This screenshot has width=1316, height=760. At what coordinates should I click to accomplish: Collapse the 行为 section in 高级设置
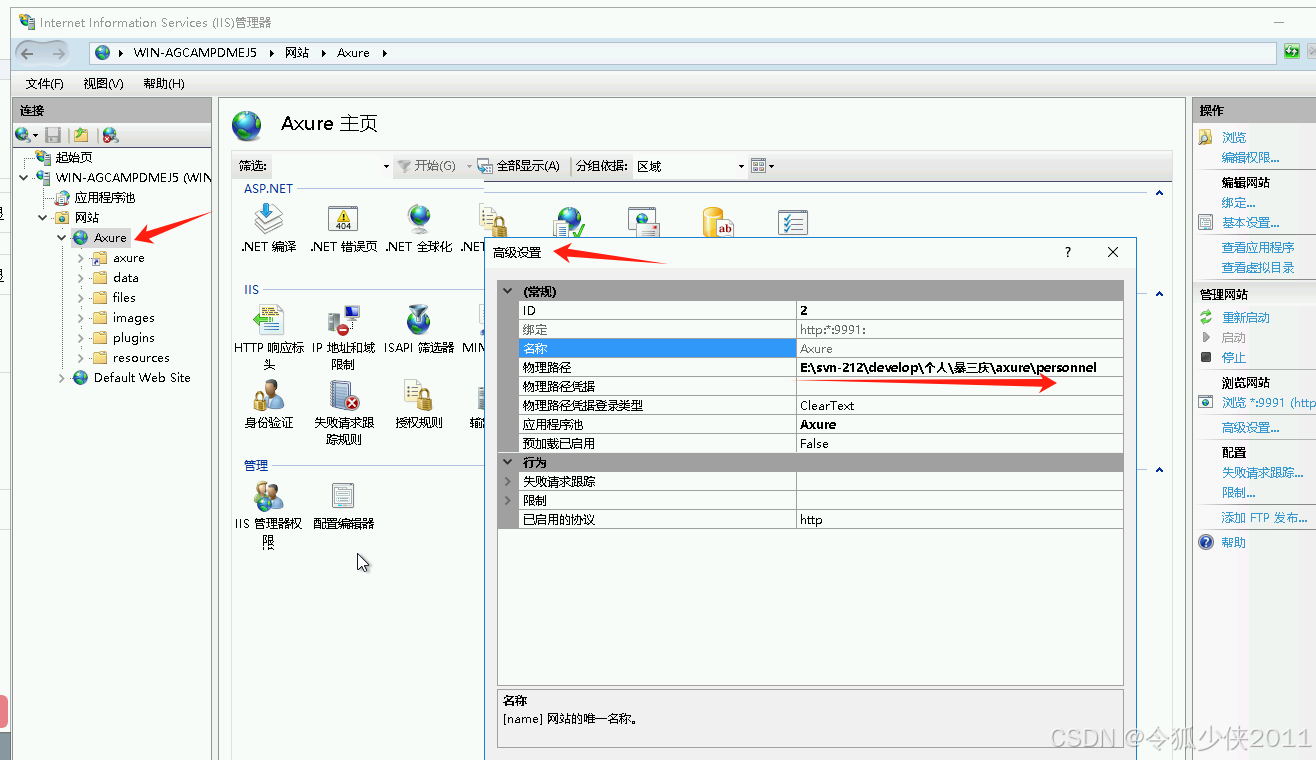[508, 462]
